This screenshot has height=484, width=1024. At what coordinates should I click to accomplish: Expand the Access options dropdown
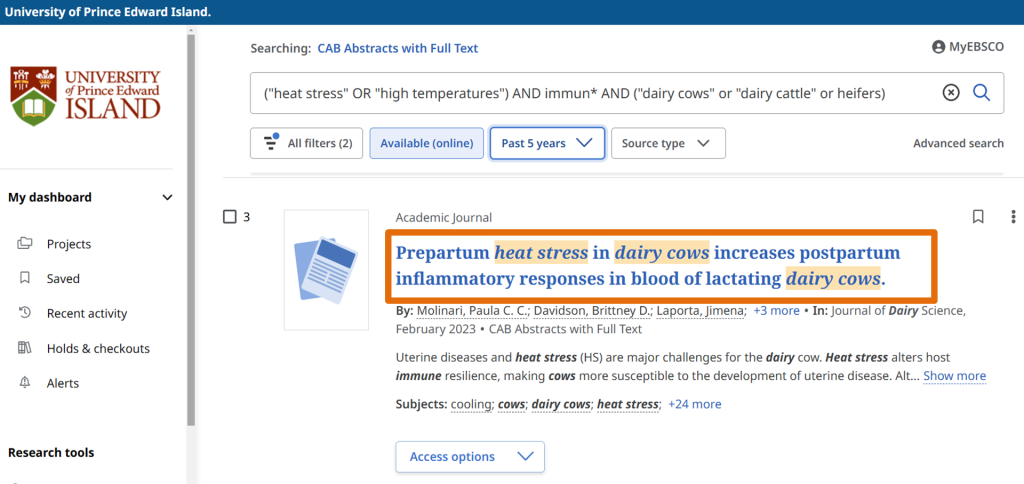click(470, 457)
